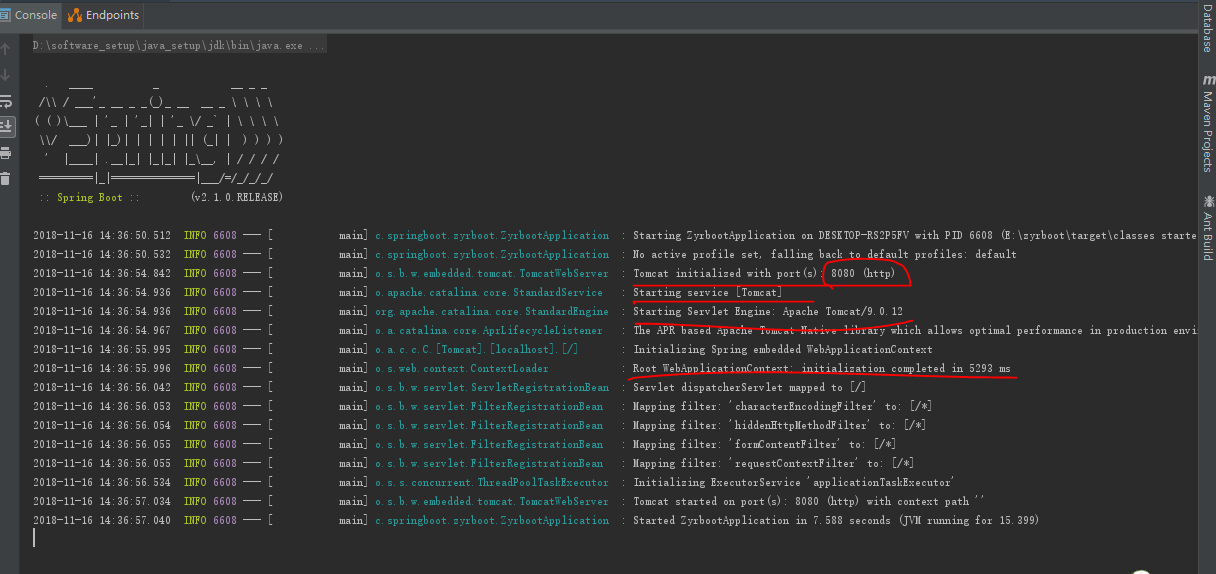Viewport: 1216px width, 574px height.
Task: Open the Database side panel
Action: 1207,27
